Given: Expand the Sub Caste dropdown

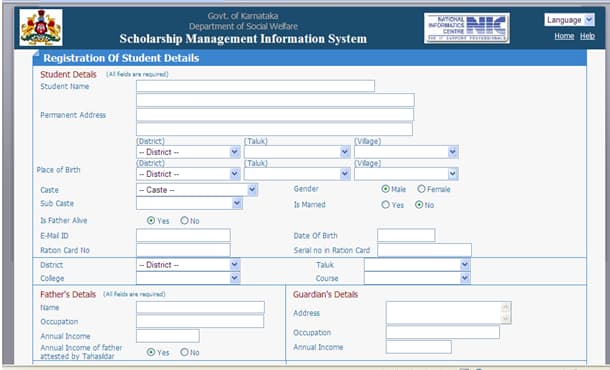Looking at the screenshot, I should pyautogui.click(x=189, y=203).
